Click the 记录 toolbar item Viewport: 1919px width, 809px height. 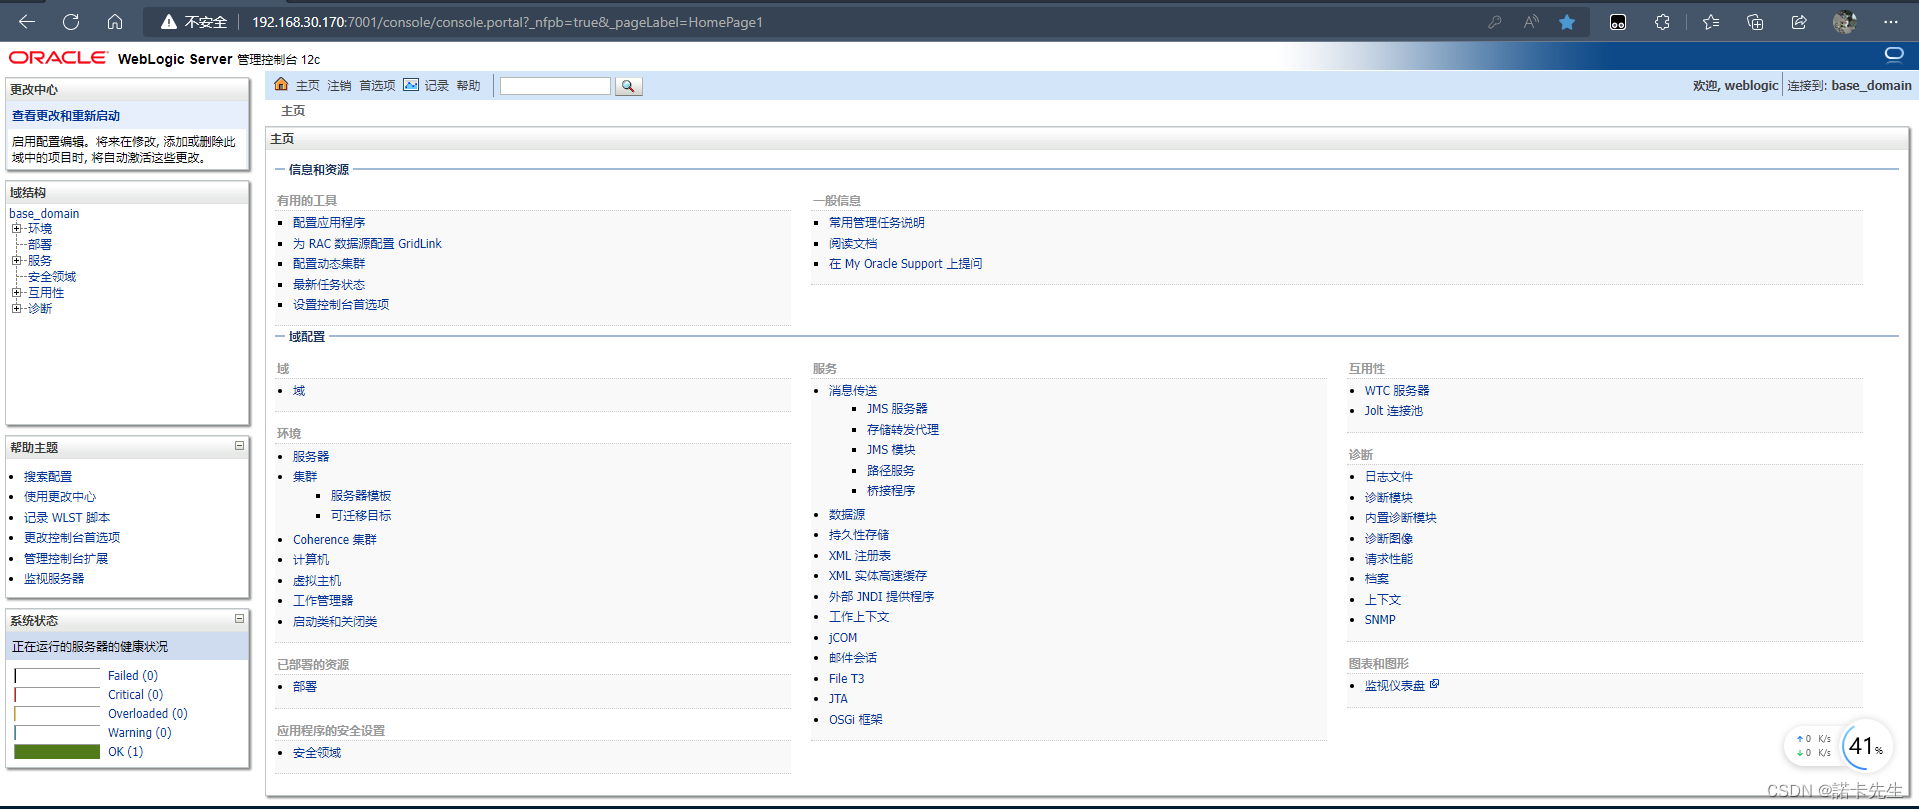coord(437,86)
